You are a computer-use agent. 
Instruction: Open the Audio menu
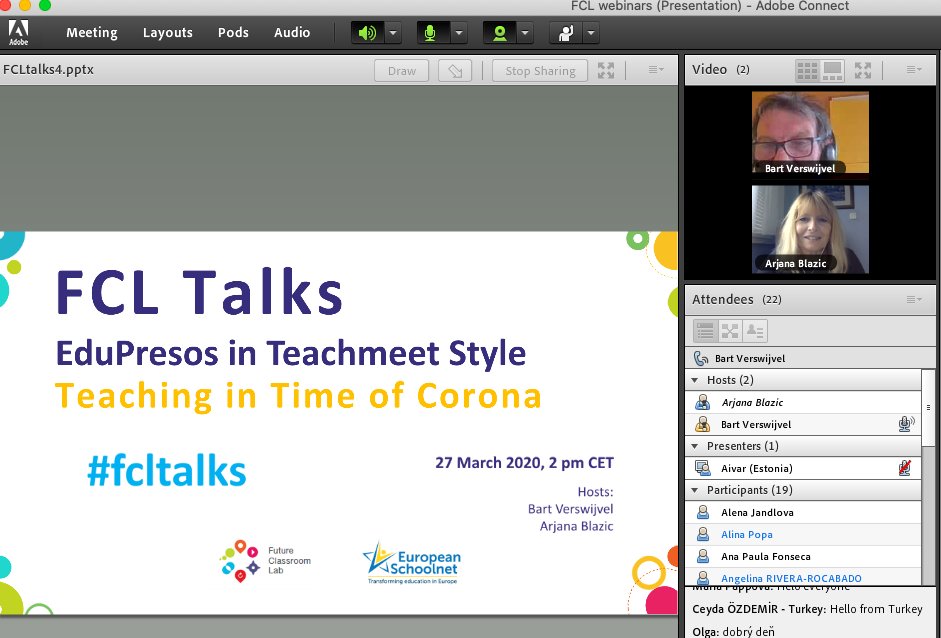292,32
